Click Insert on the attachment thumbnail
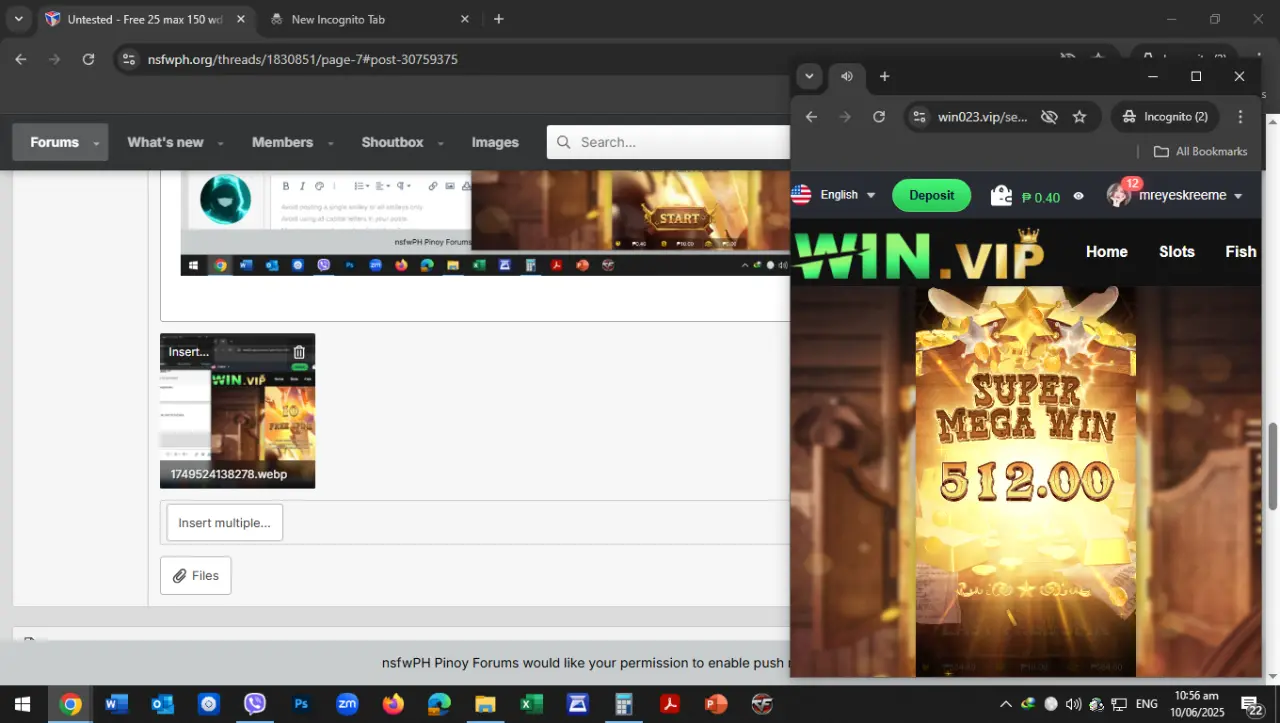Image resolution: width=1280 pixels, height=723 pixels. point(188,352)
